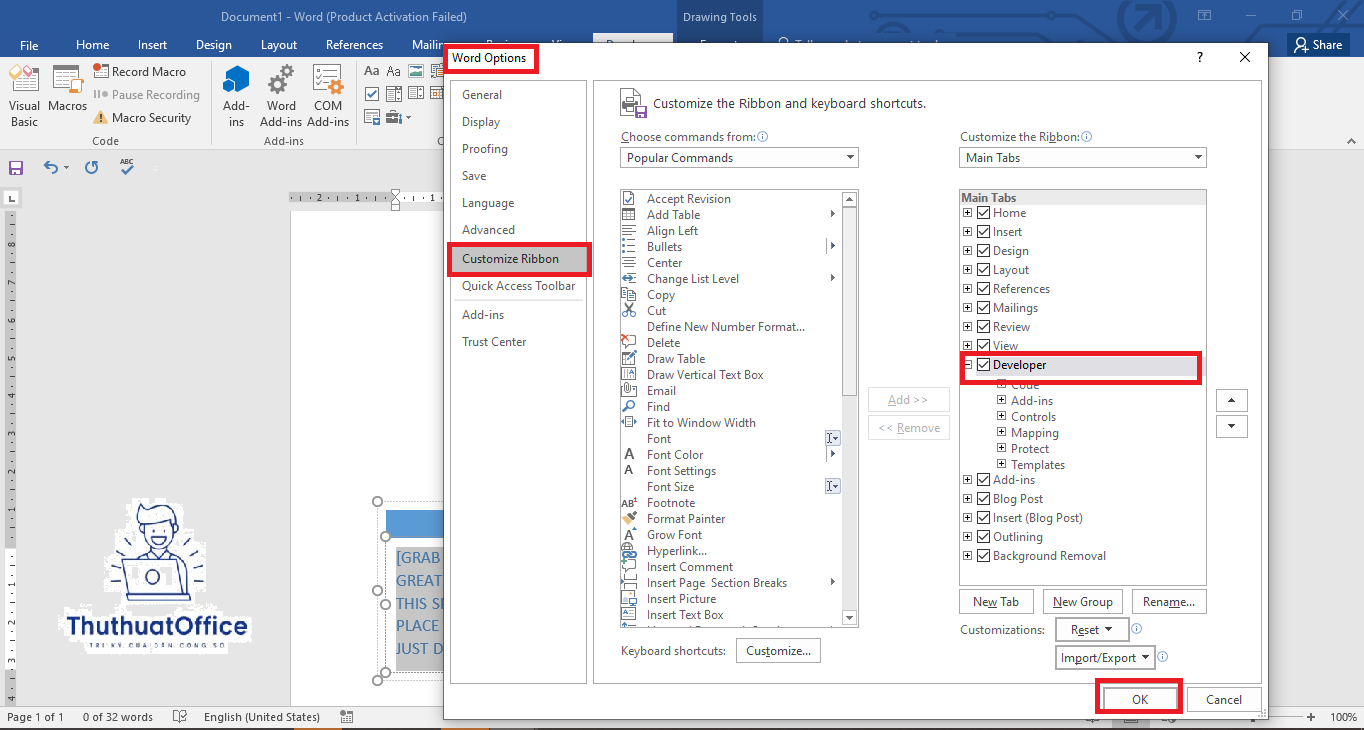The image size is (1364, 730).
Task: Click the proofing book icon in status bar
Action: pyautogui.click(x=180, y=717)
